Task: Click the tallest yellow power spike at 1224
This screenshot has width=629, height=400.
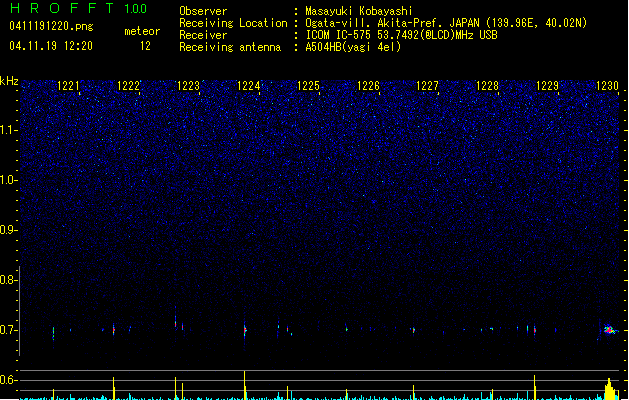Action: (245, 385)
